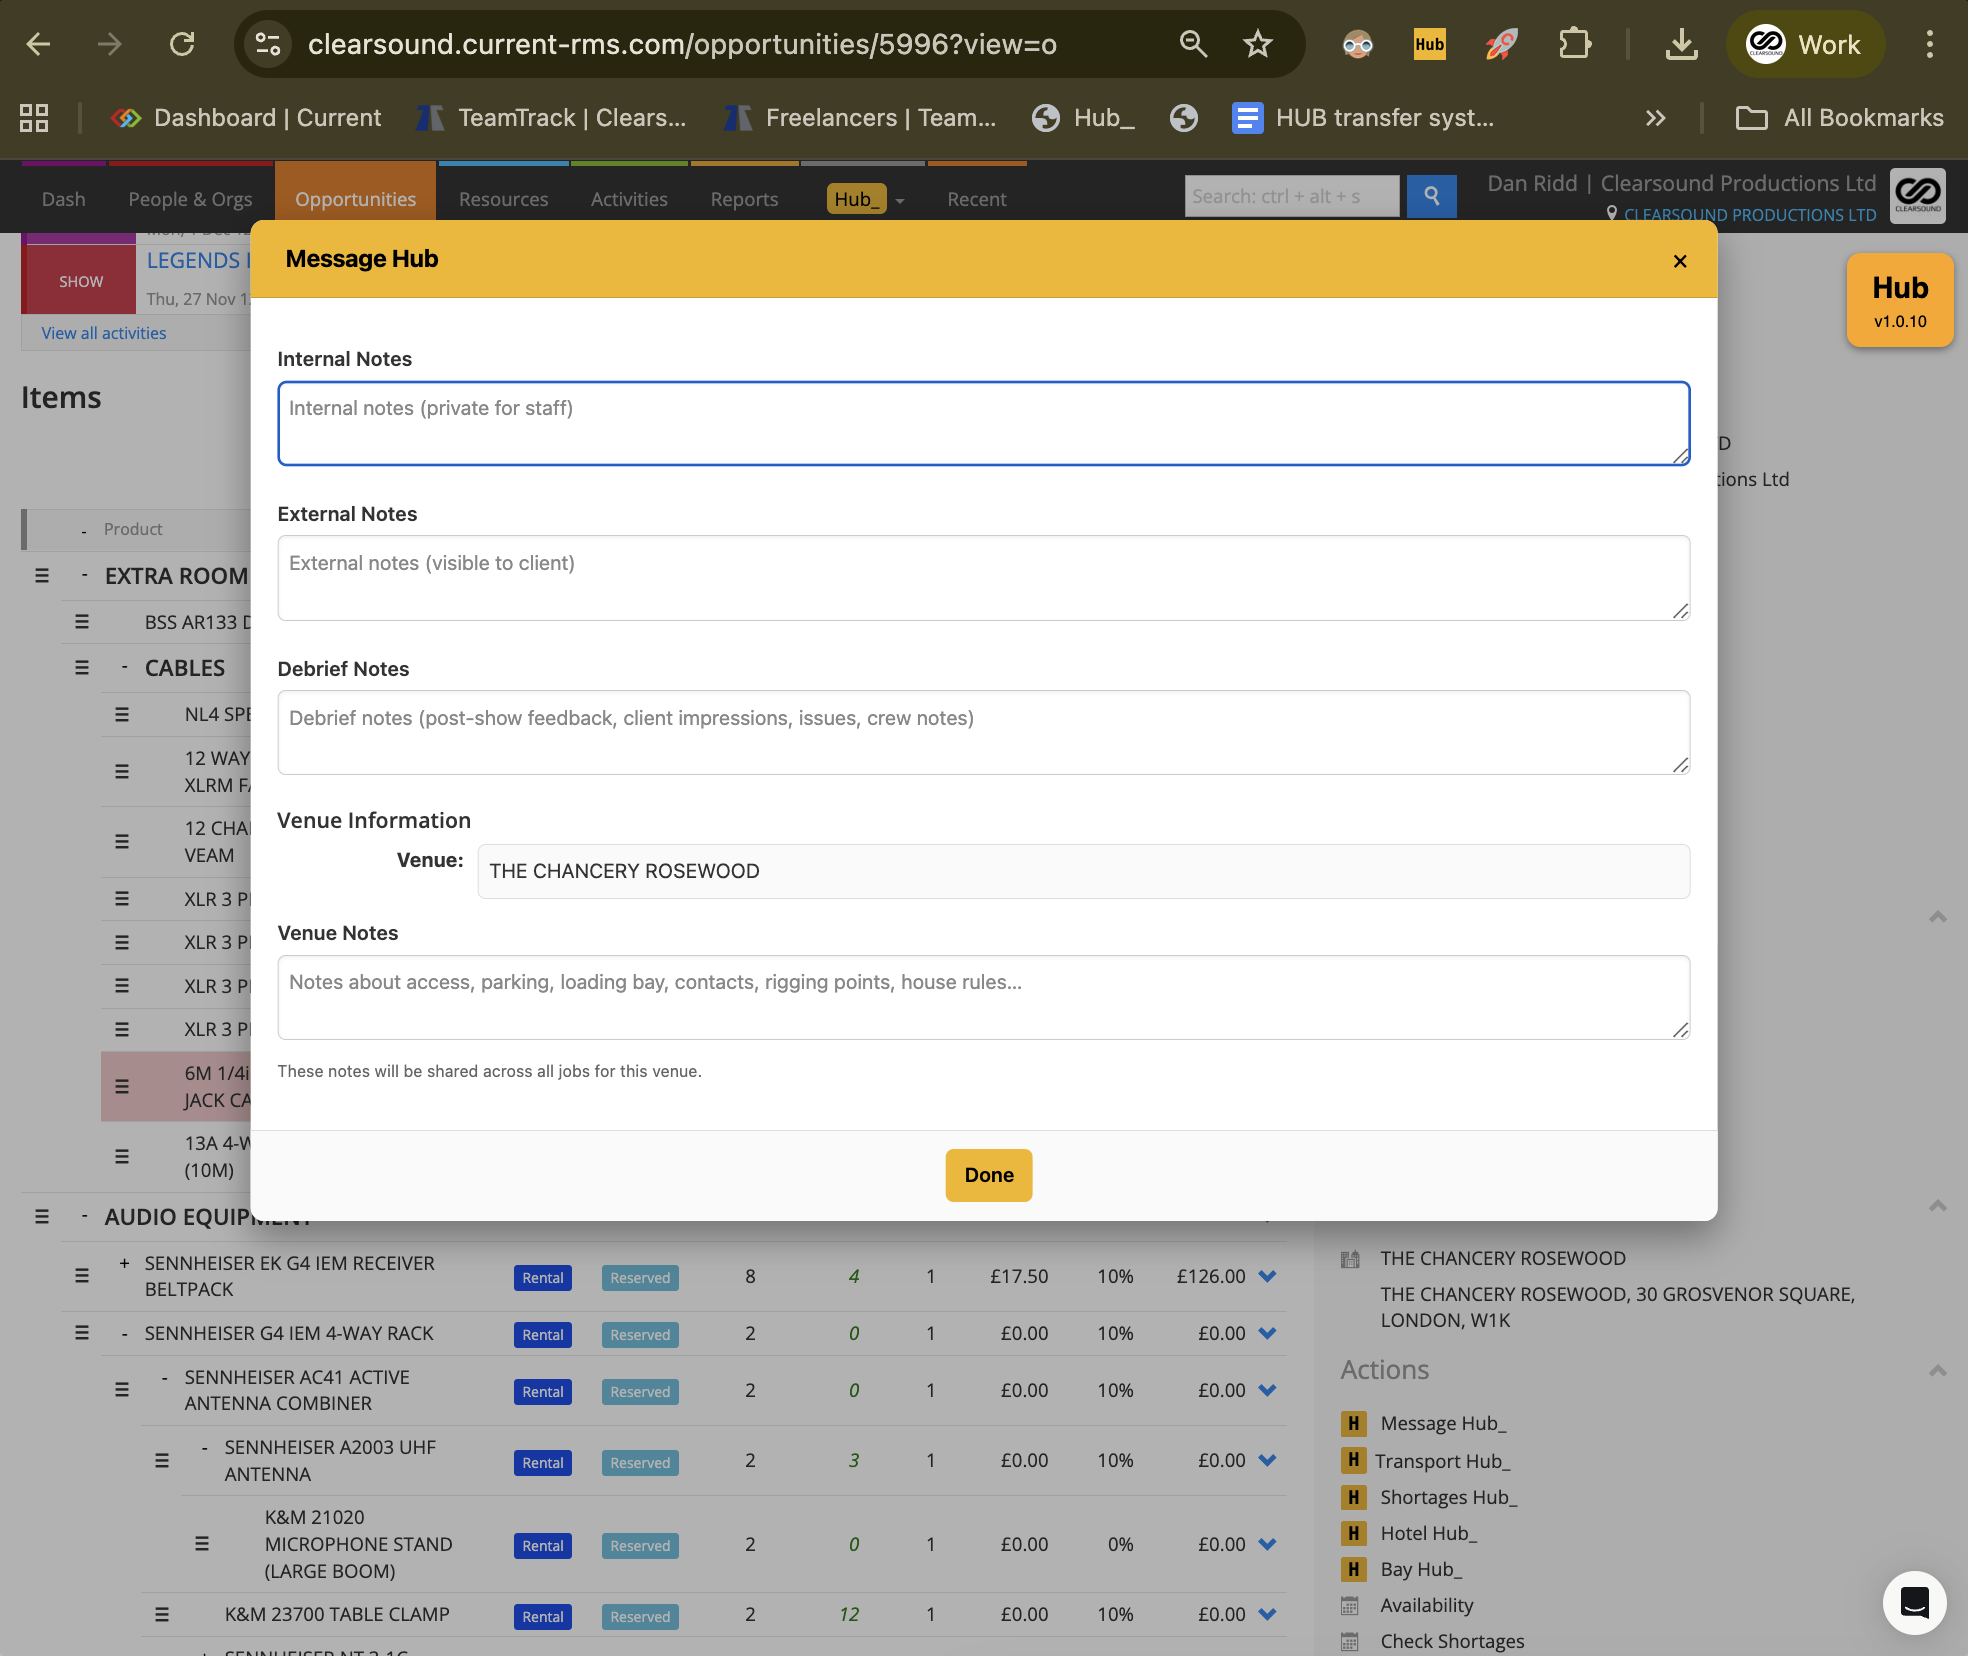Switch to the Resources tab
Image resolution: width=1968 pixels, height=1656 pixels.
(503, 199)
